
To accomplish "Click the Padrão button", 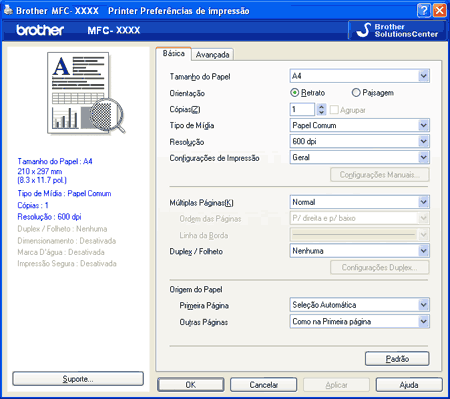I will (x=397, y=359).
